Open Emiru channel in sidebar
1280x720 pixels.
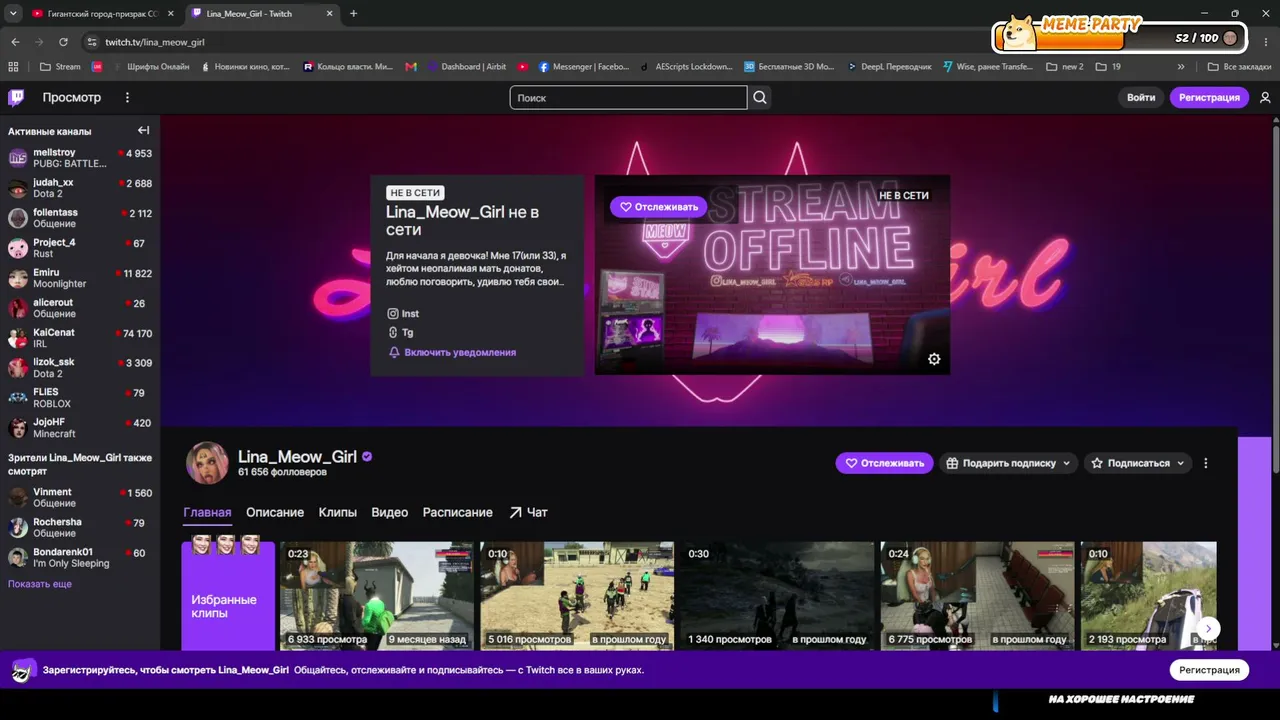pyautogui.click(x=80, y=278)
